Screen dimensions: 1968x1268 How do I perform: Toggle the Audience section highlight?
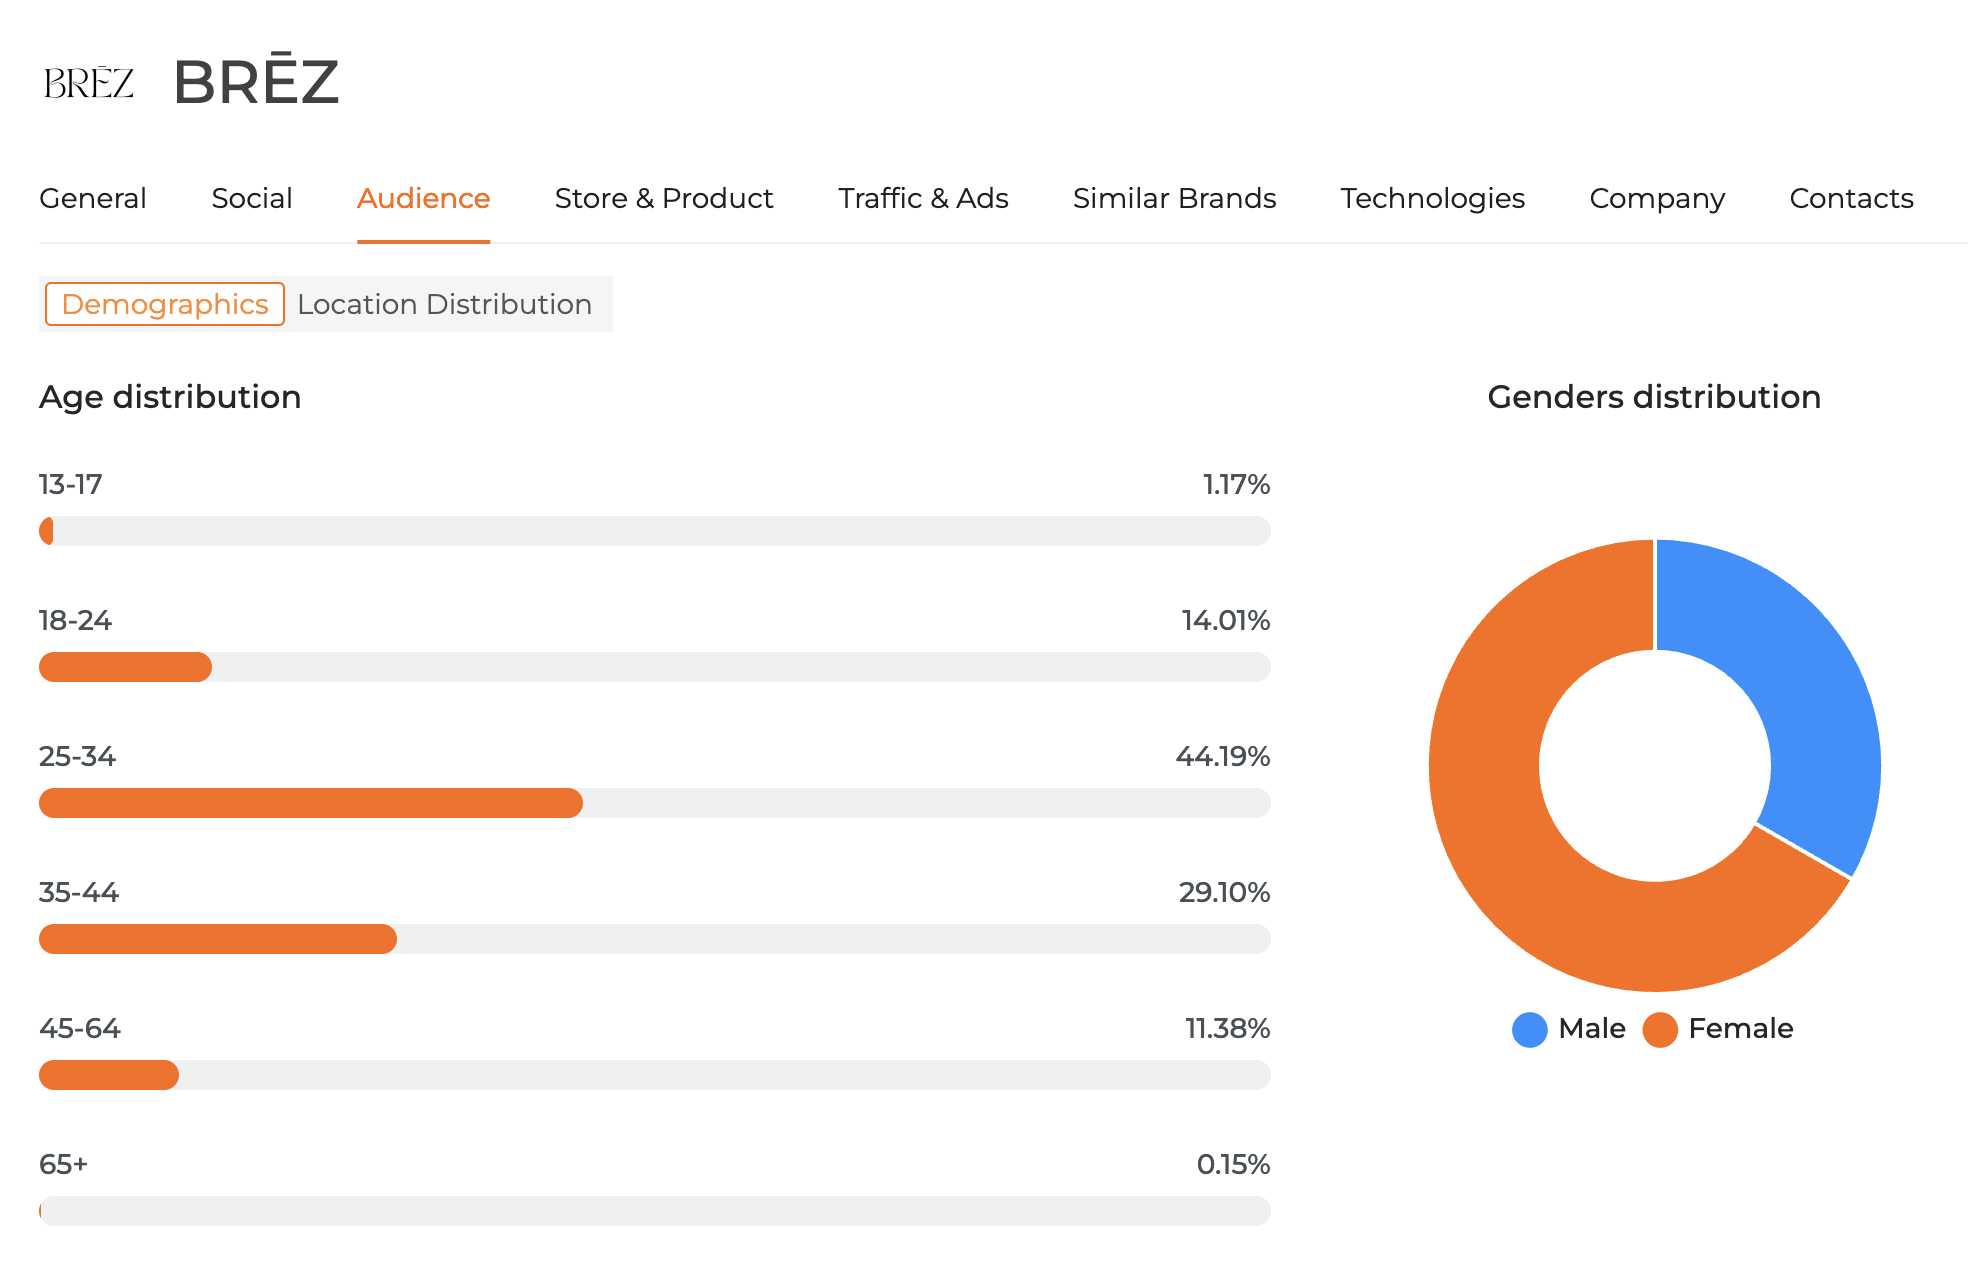click(423, 198)
